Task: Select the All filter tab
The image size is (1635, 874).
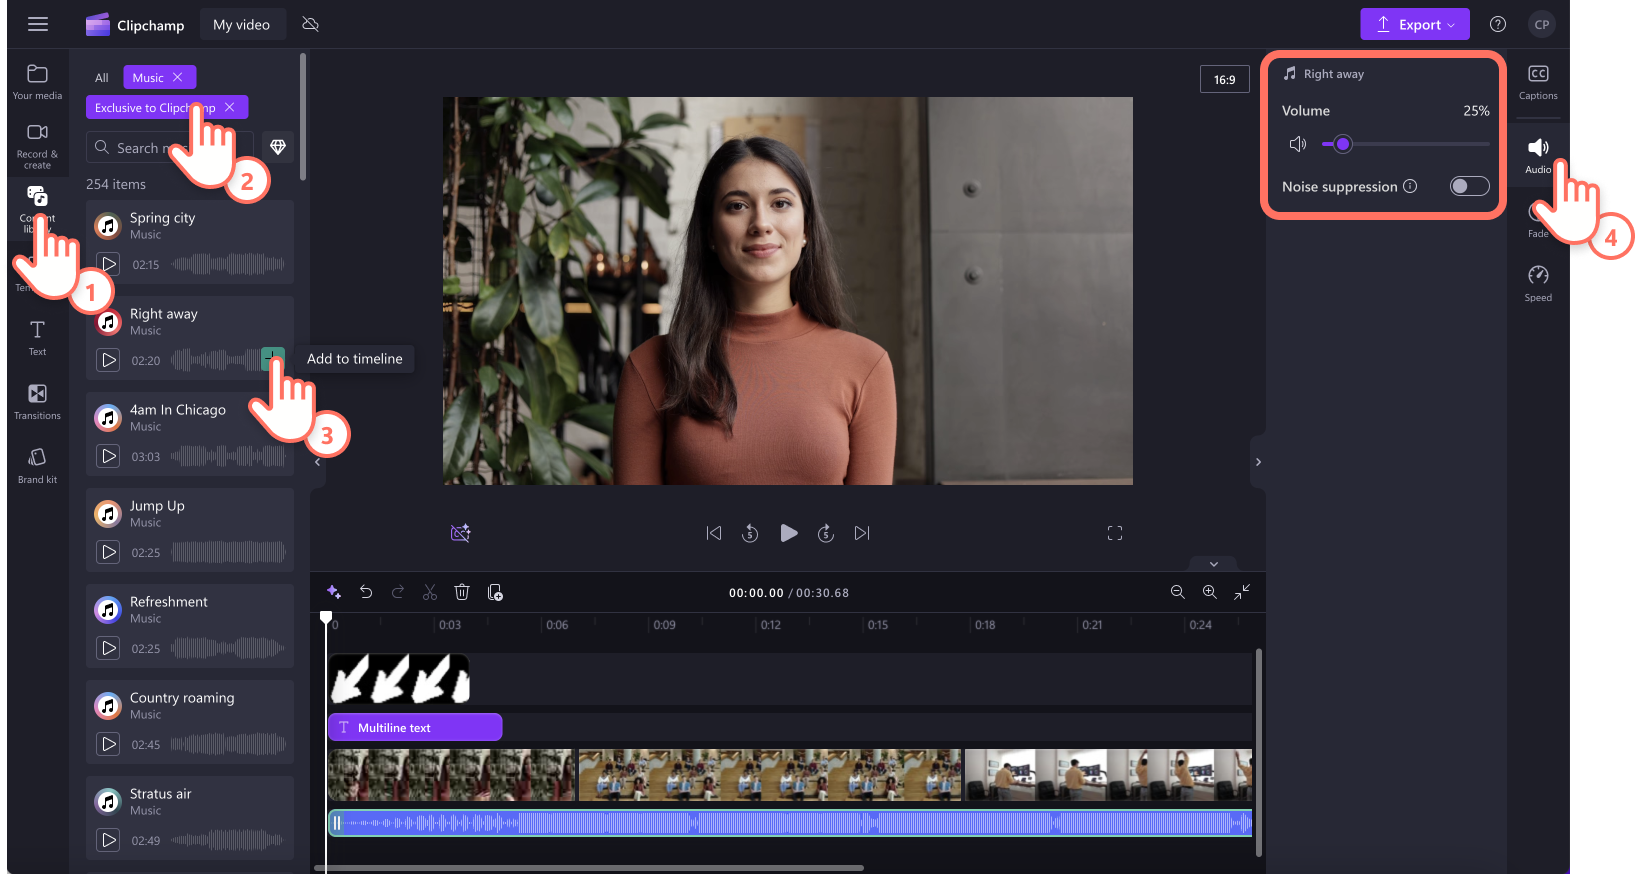Action: click(102, 77)
